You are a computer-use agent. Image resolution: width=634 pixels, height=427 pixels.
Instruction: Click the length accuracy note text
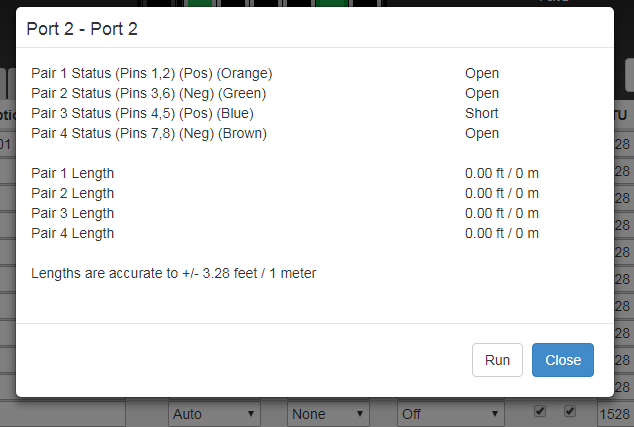[x=174, y=272]
